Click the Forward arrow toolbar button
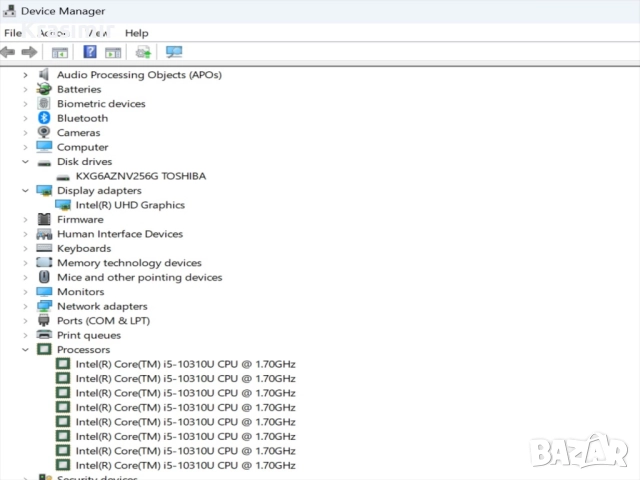The width and height of the screenshot is (640, 480). (29, 52)
